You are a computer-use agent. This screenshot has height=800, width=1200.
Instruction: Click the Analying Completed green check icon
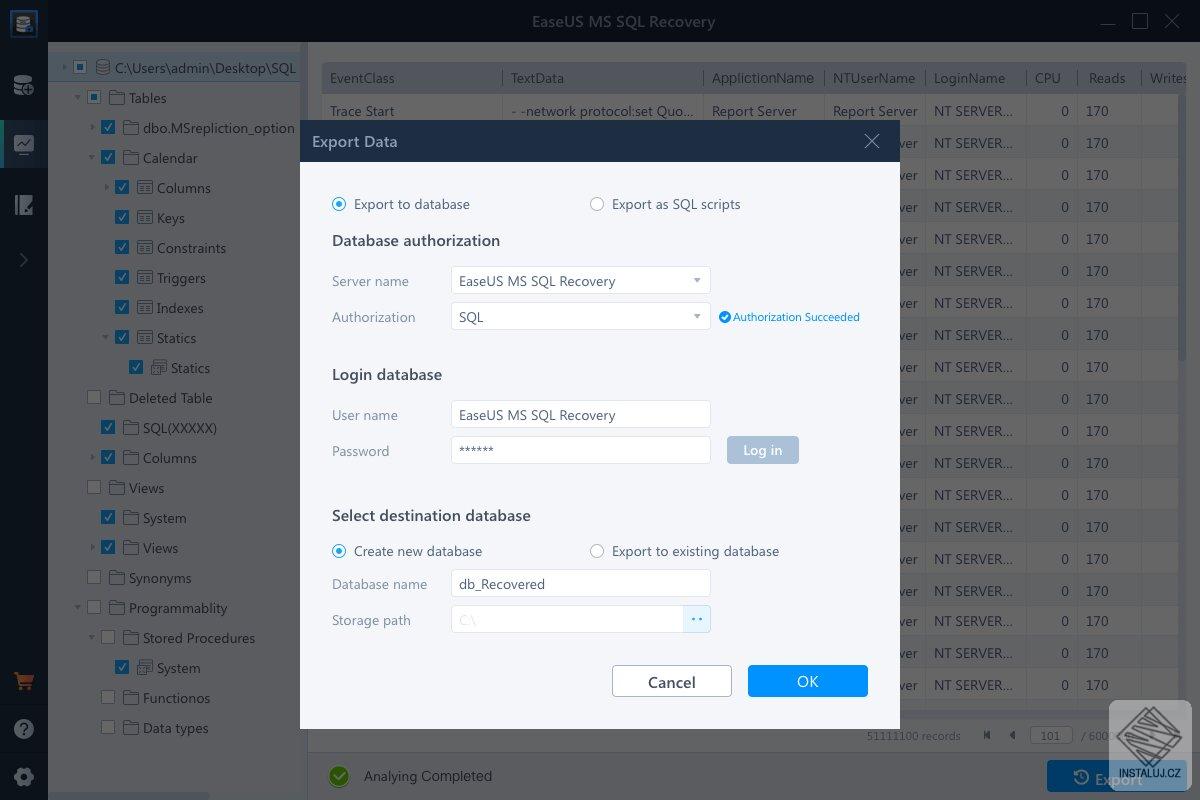[339, 776]
